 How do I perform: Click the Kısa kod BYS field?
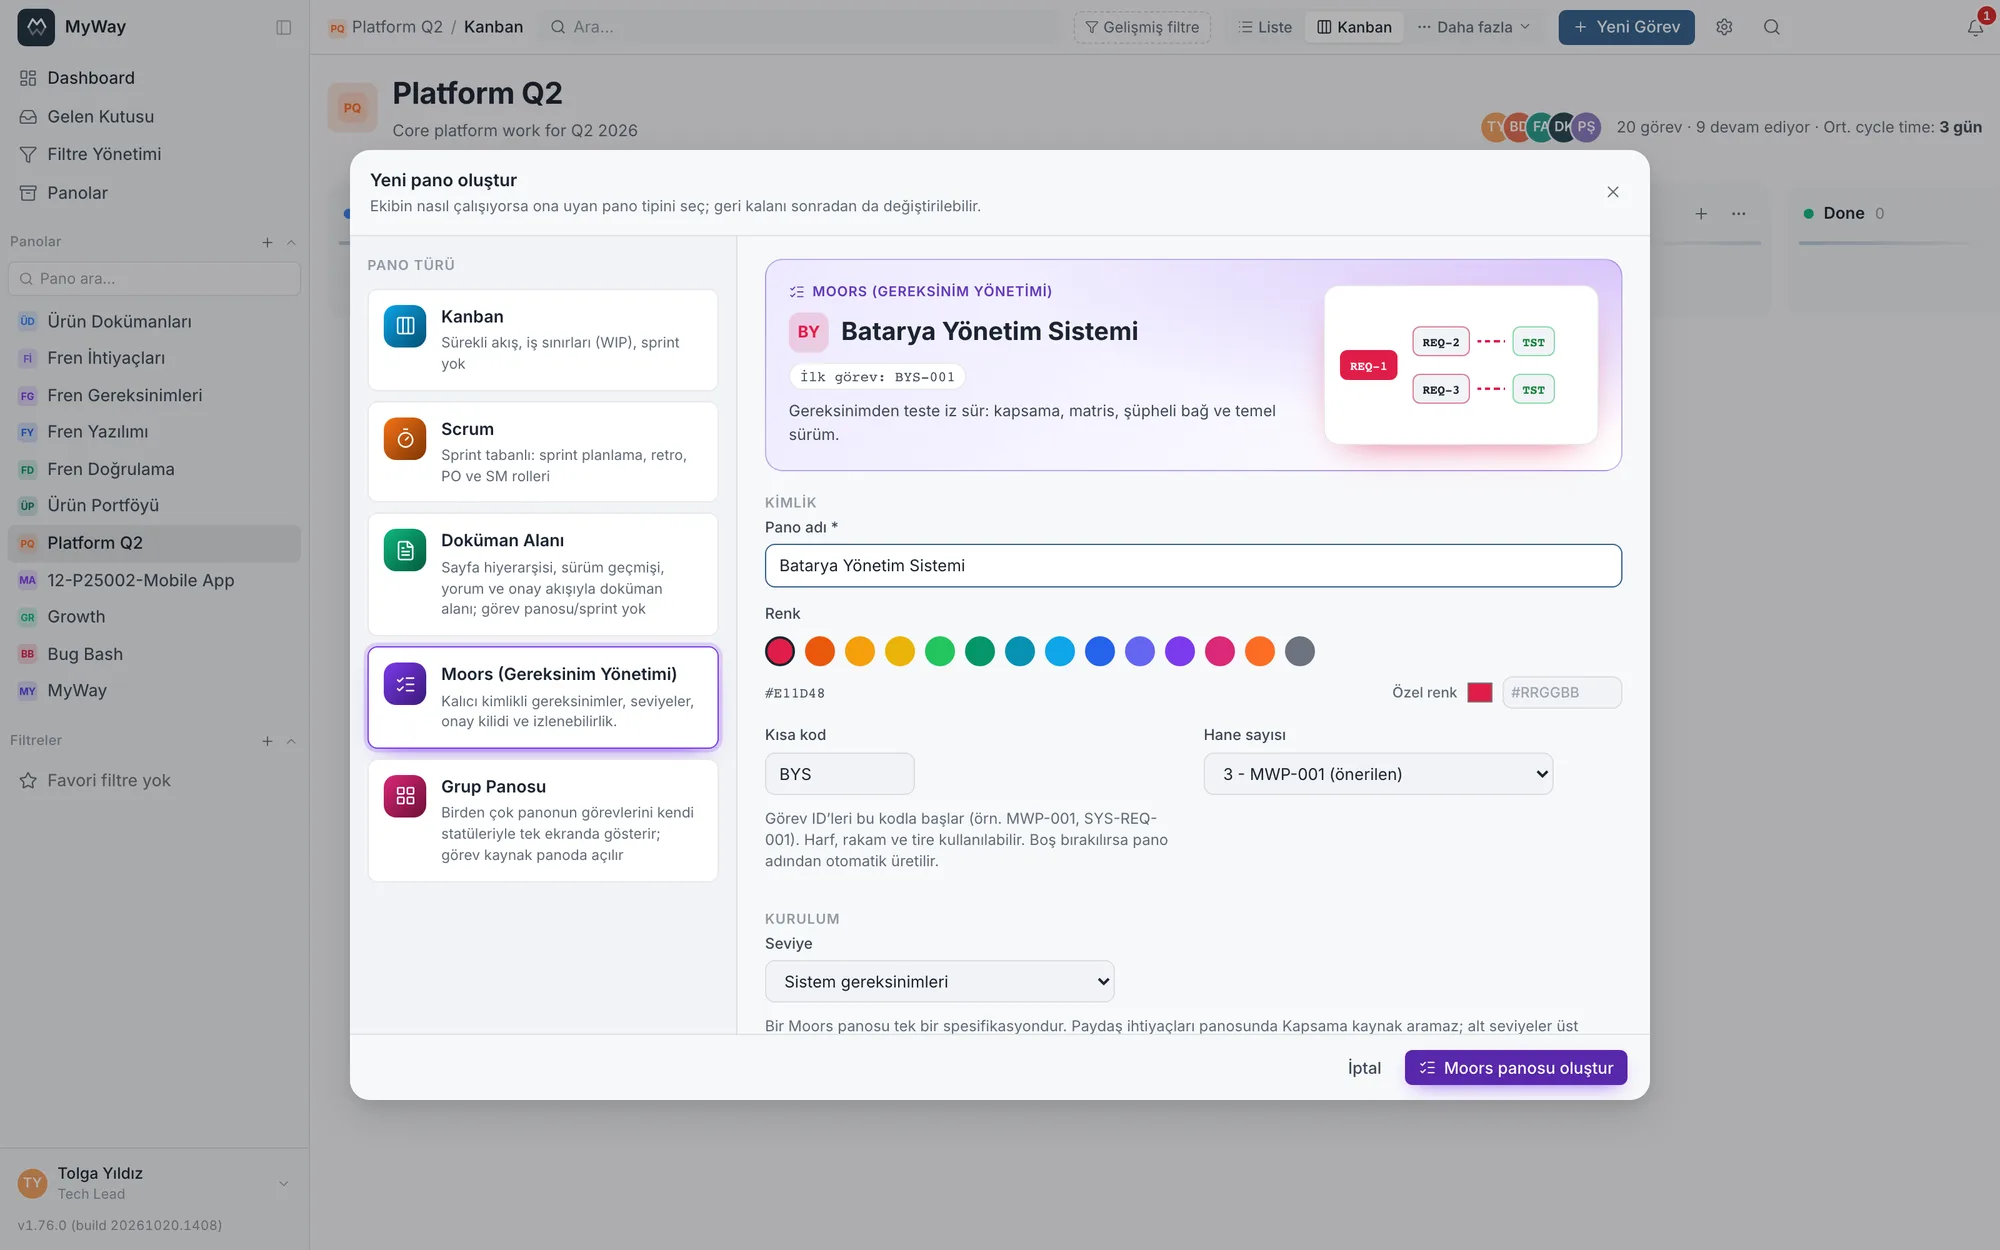pos(839,774)
